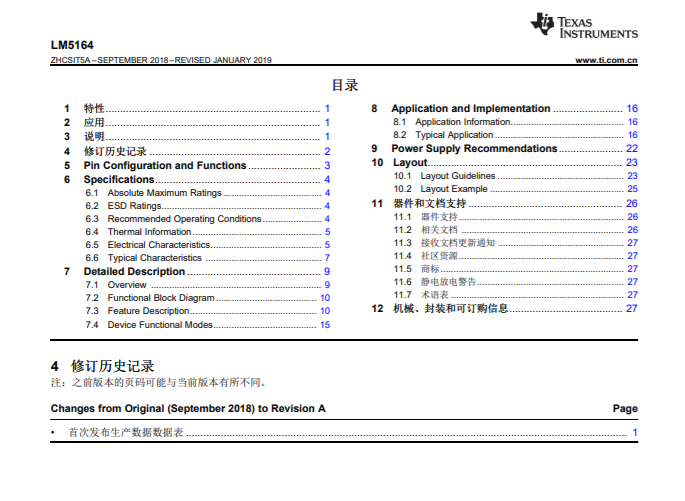Open 7.2 Functional Block Diagram
Viewport: 685px width, 501px height.
click(x=208, y=298)
